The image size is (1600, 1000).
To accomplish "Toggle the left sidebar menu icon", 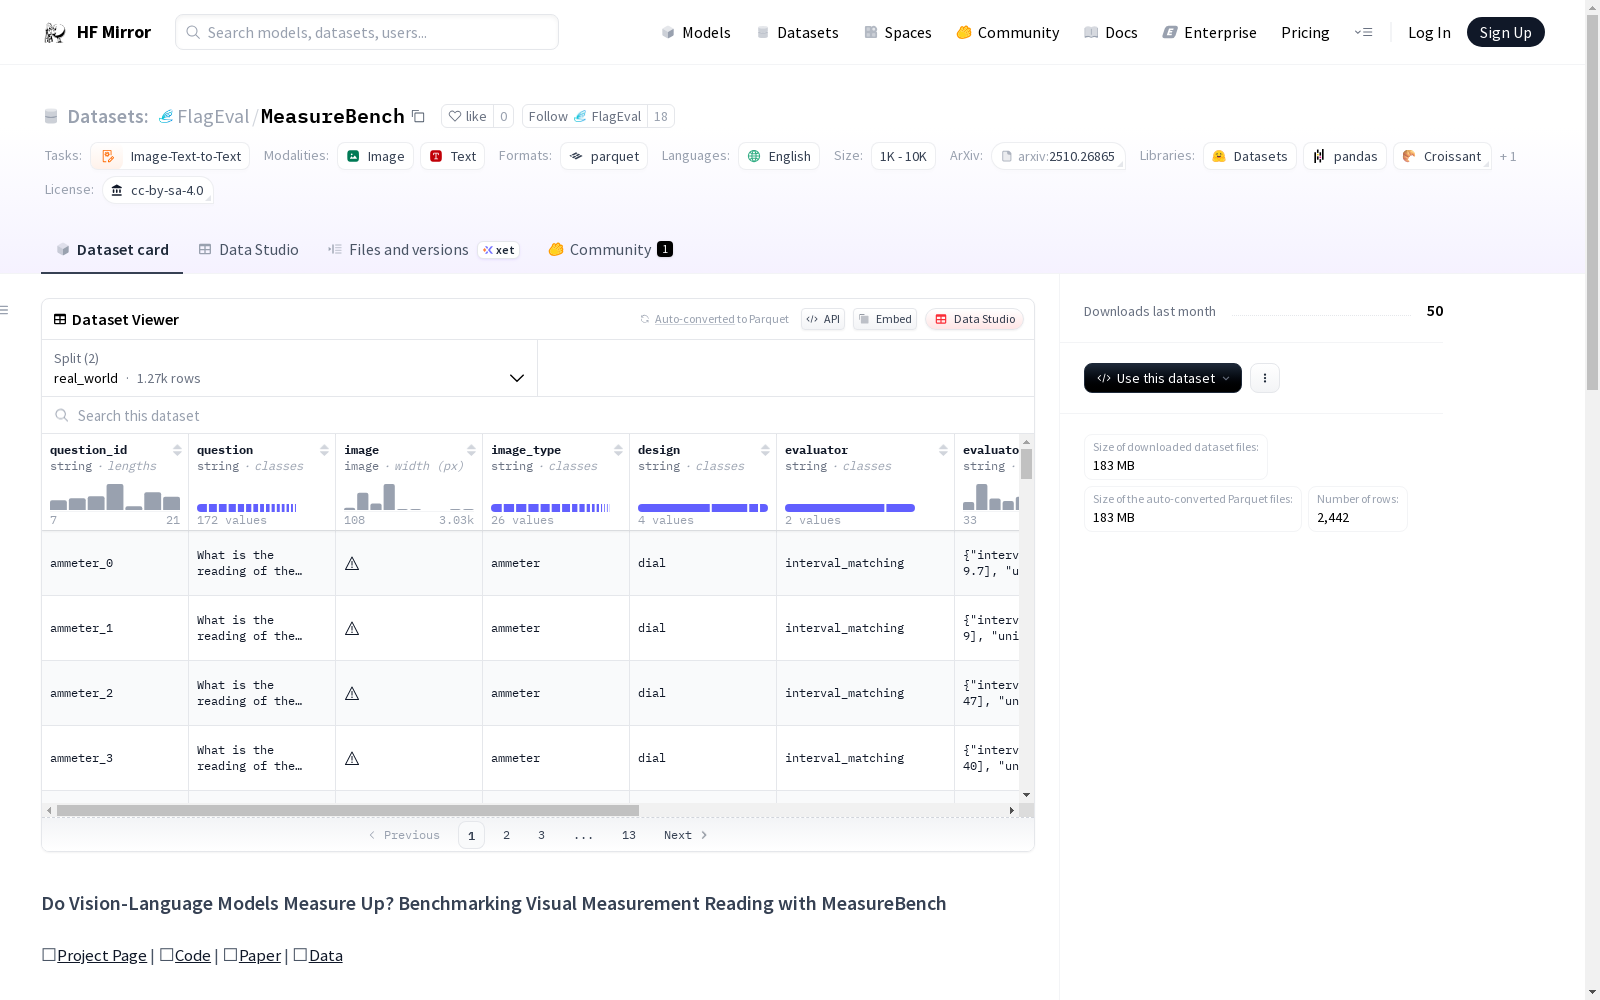I will (4, 310).
